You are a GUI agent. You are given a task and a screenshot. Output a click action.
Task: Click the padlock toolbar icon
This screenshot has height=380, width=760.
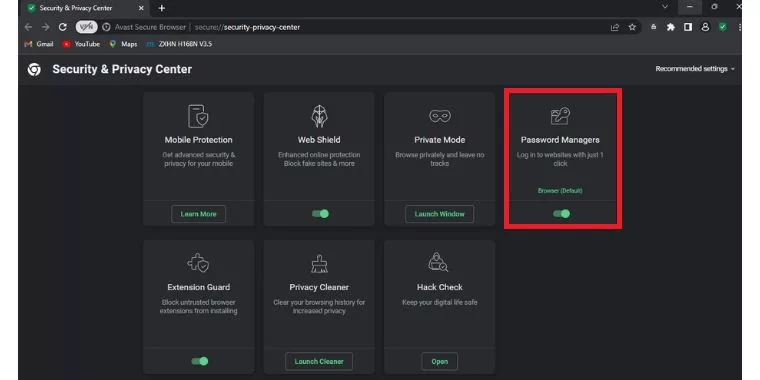click(x=653, y=27)
